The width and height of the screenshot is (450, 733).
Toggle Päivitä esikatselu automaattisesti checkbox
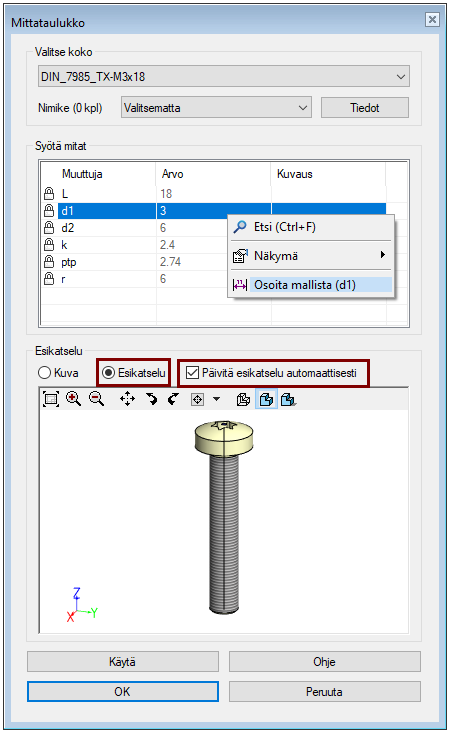pos(192,373)
